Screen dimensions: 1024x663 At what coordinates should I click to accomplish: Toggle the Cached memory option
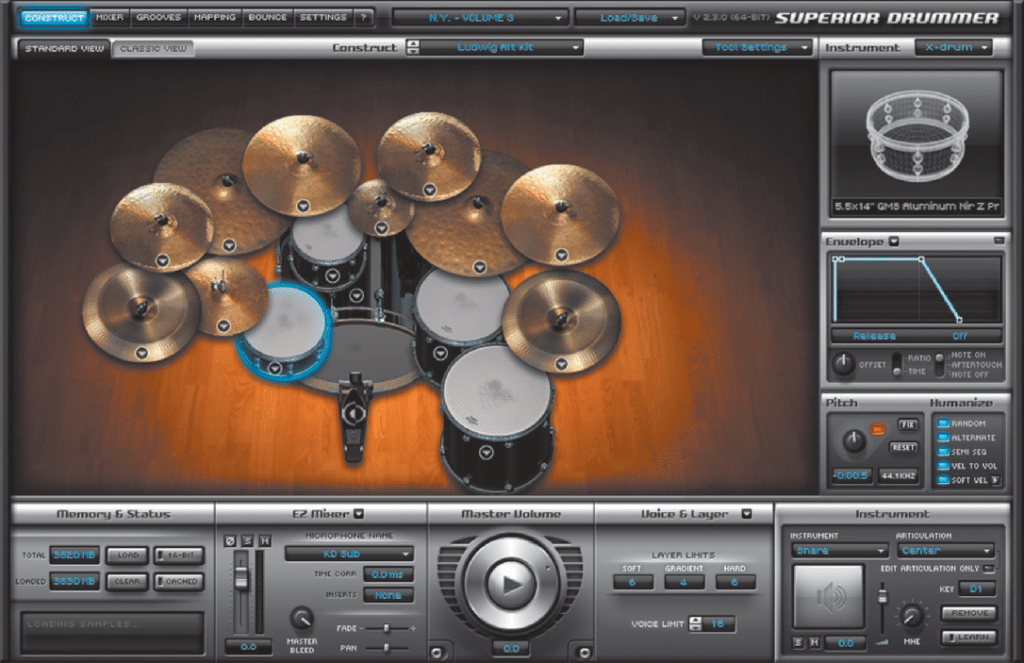[x=179, y=581]
